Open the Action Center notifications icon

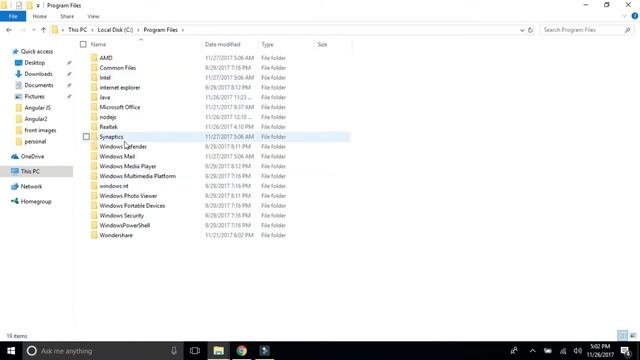click(x=626, y=351)
